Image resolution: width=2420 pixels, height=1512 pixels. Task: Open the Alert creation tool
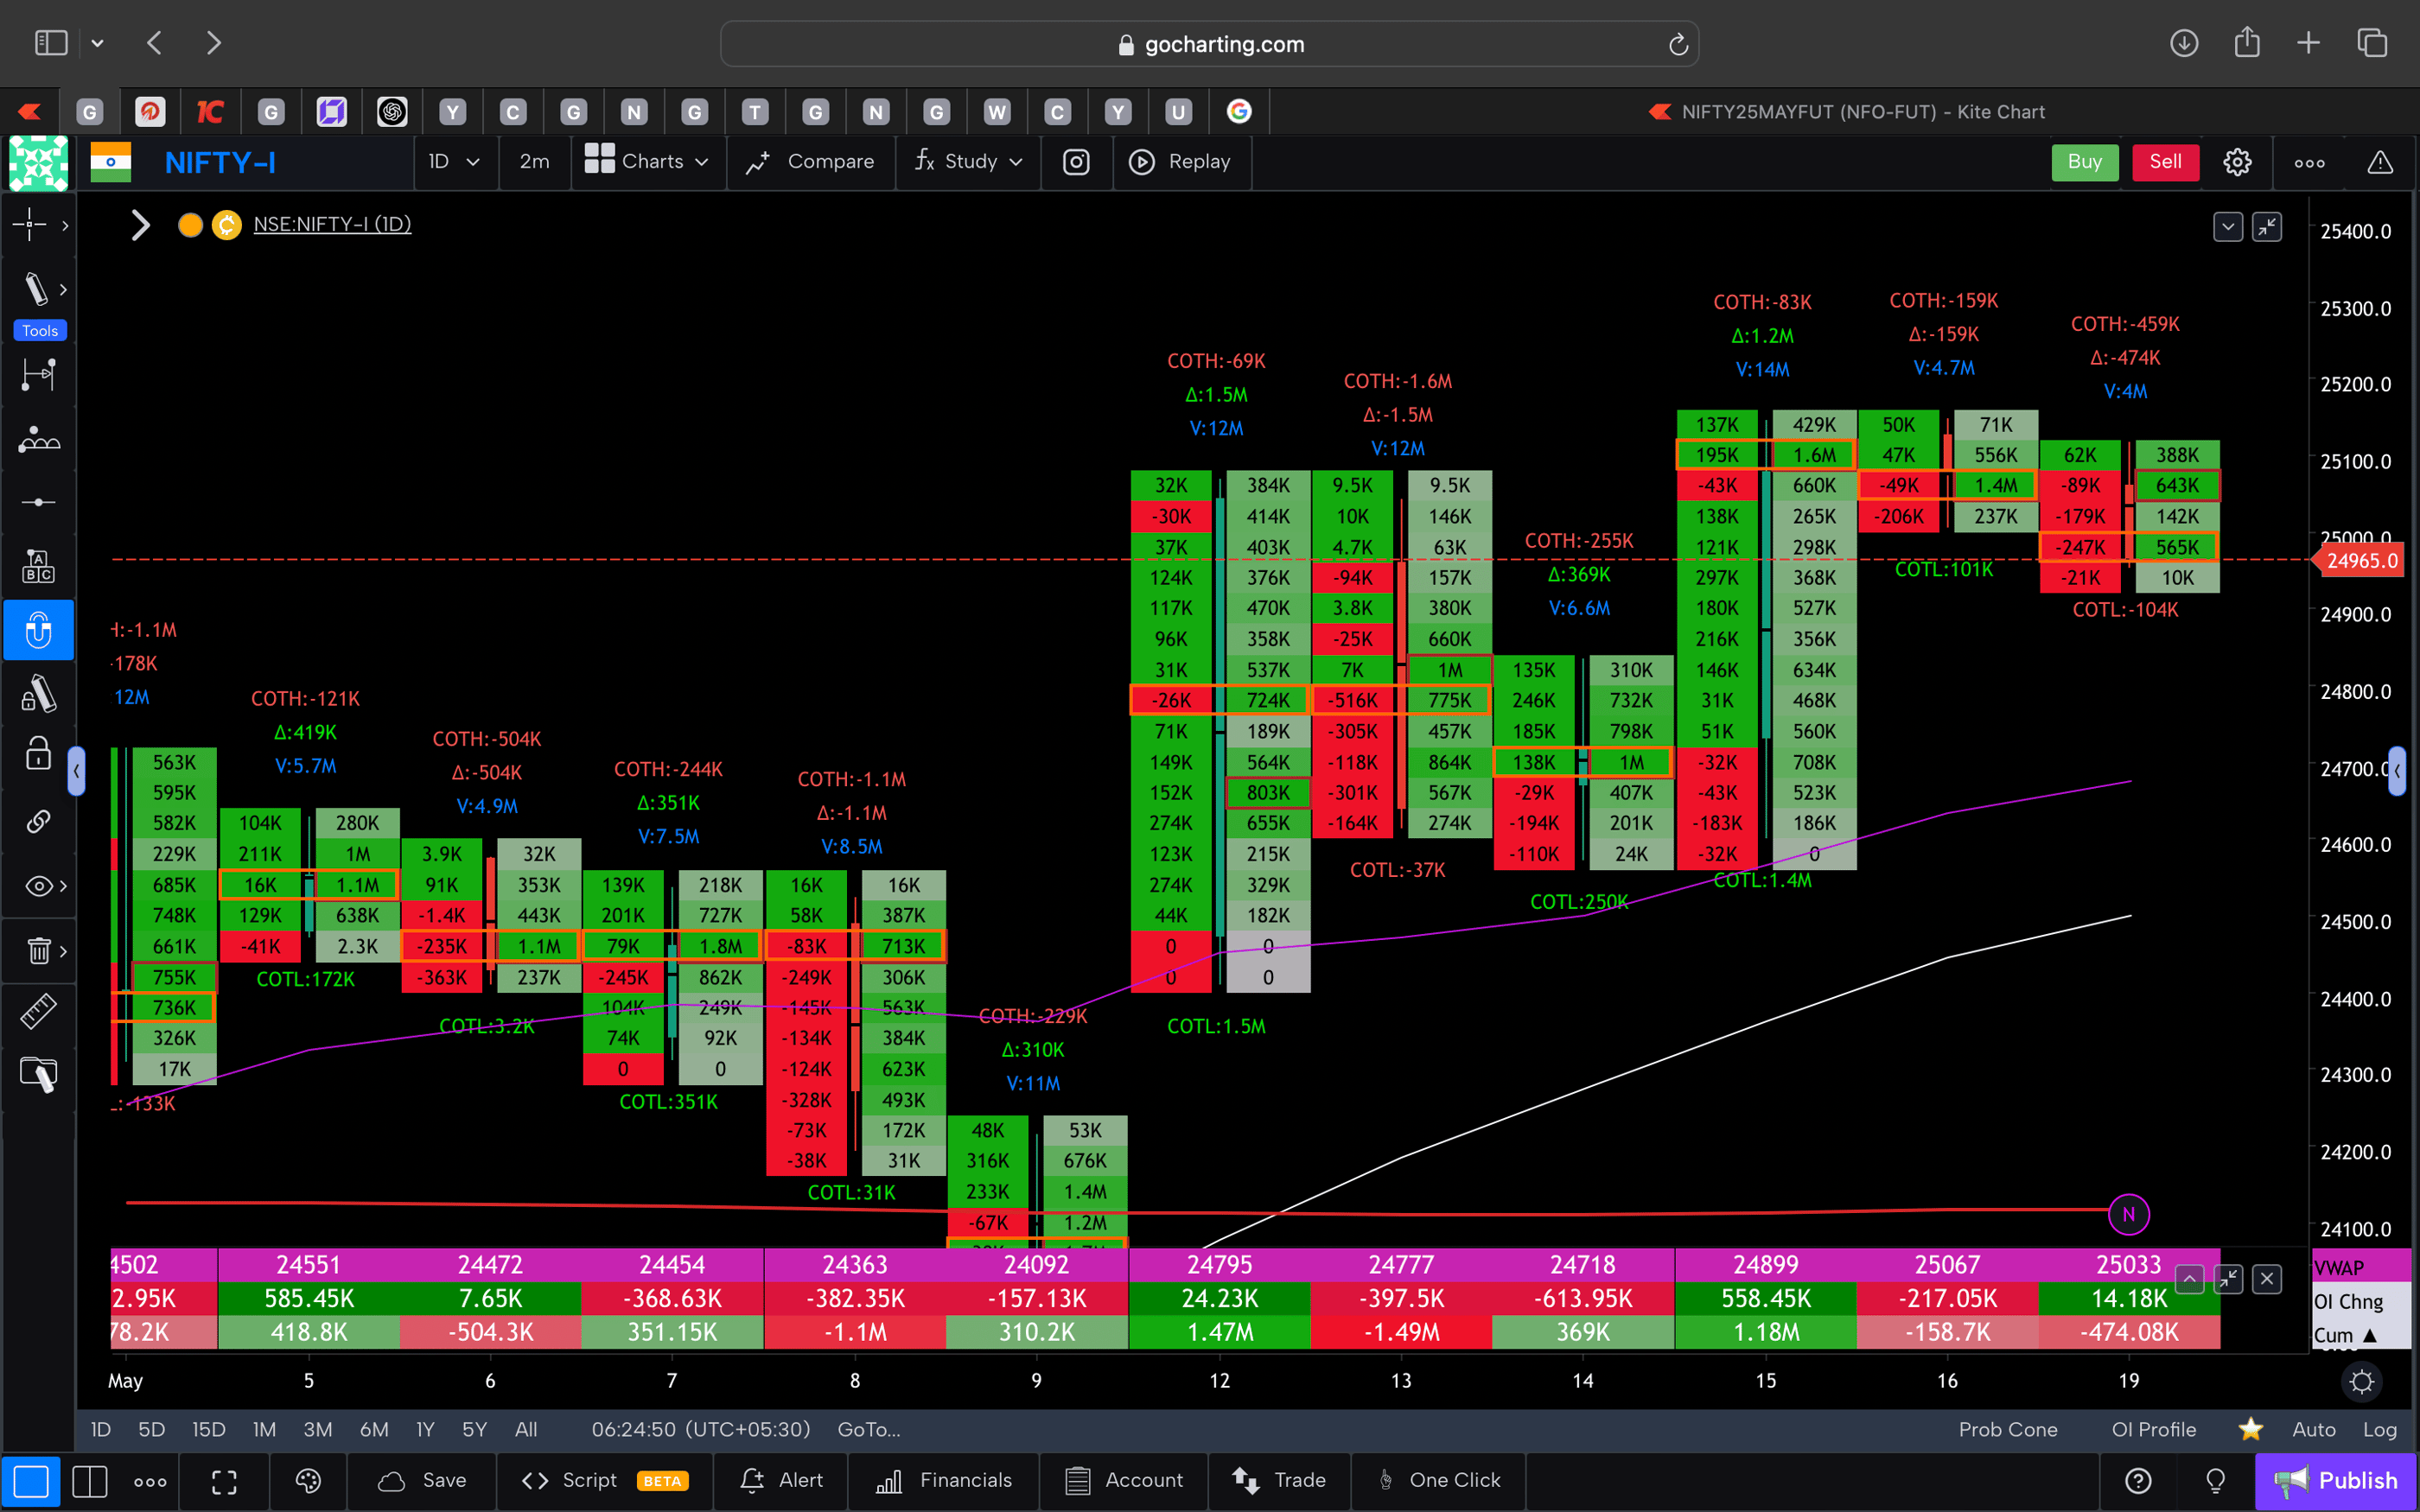pyautogui.click(x=782, y=1481)
